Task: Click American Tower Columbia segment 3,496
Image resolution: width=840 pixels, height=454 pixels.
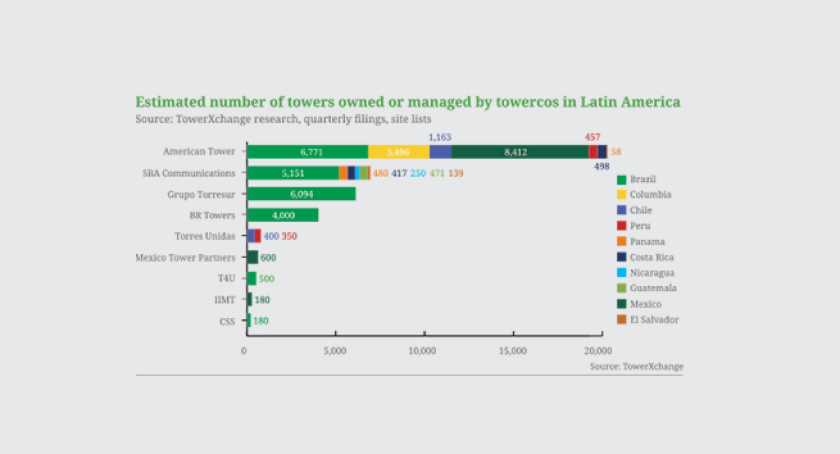Action: point(399,152)
